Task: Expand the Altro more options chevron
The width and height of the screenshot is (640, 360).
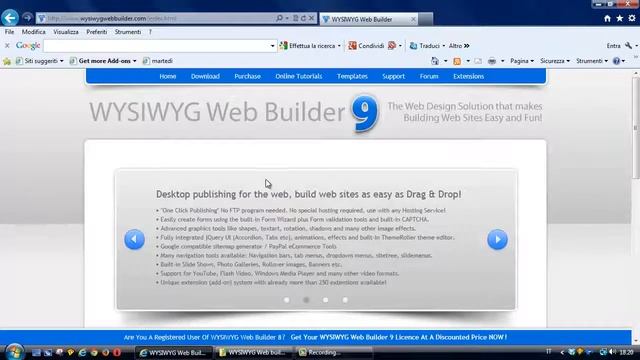Action: [x=459, y=46]
